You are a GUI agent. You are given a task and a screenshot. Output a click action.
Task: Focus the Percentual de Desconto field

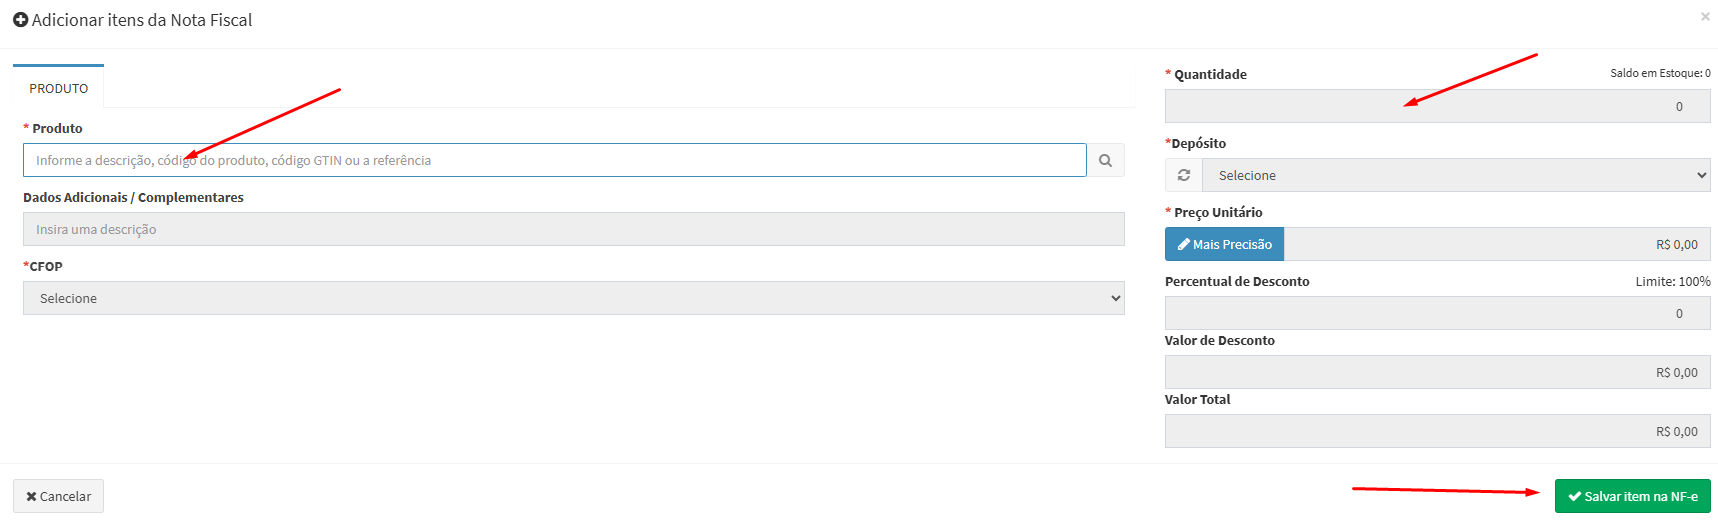point(1437,313)
